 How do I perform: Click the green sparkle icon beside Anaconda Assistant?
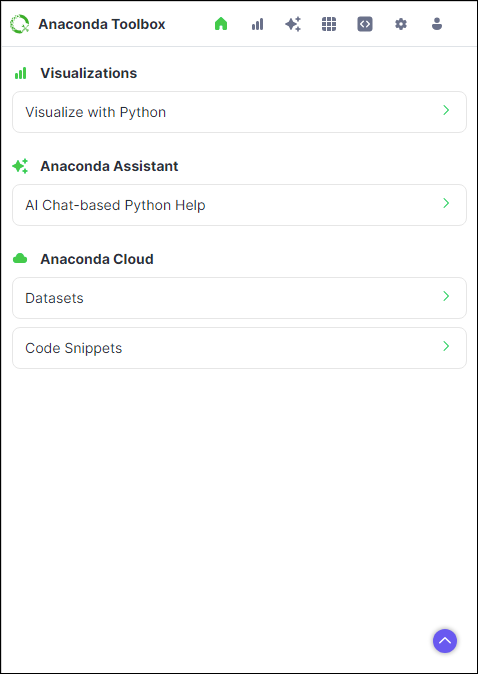tap(20, 166)
